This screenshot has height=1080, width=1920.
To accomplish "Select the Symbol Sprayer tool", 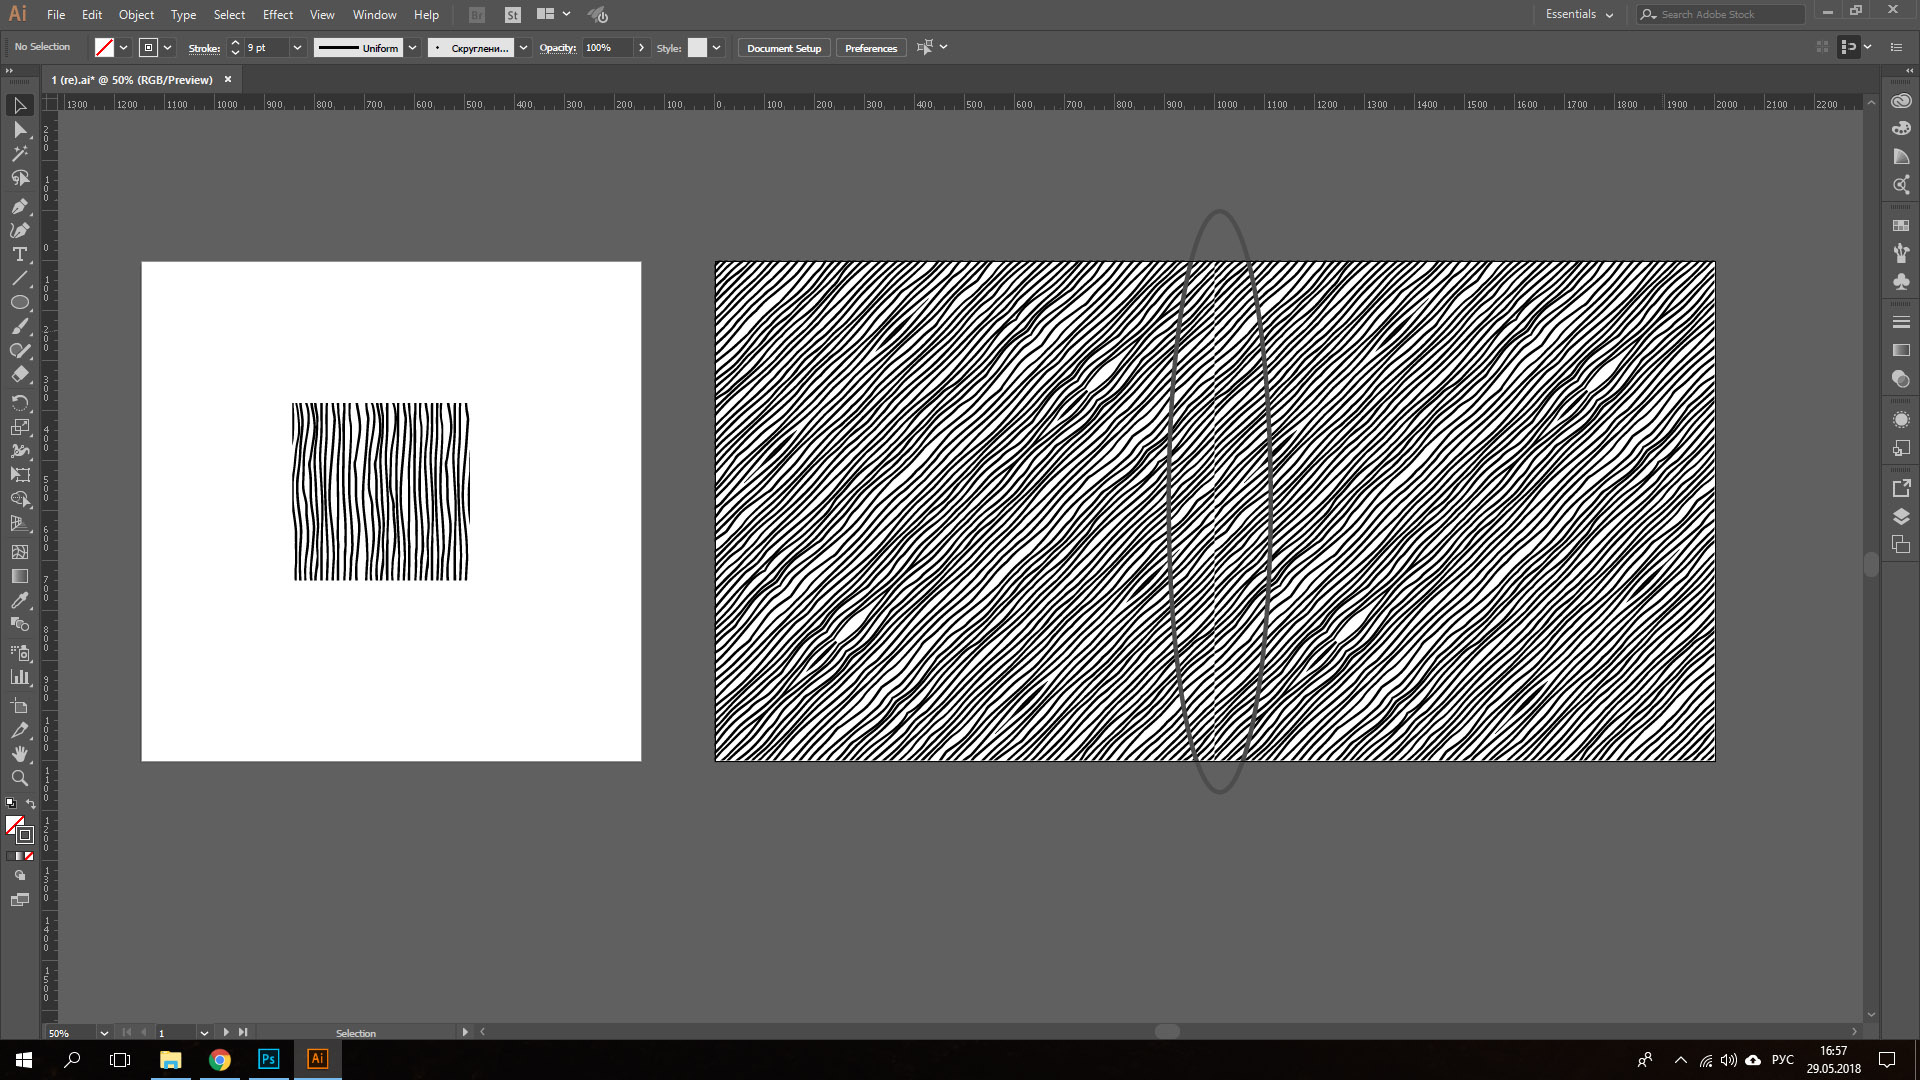I will tap(19, 653).
